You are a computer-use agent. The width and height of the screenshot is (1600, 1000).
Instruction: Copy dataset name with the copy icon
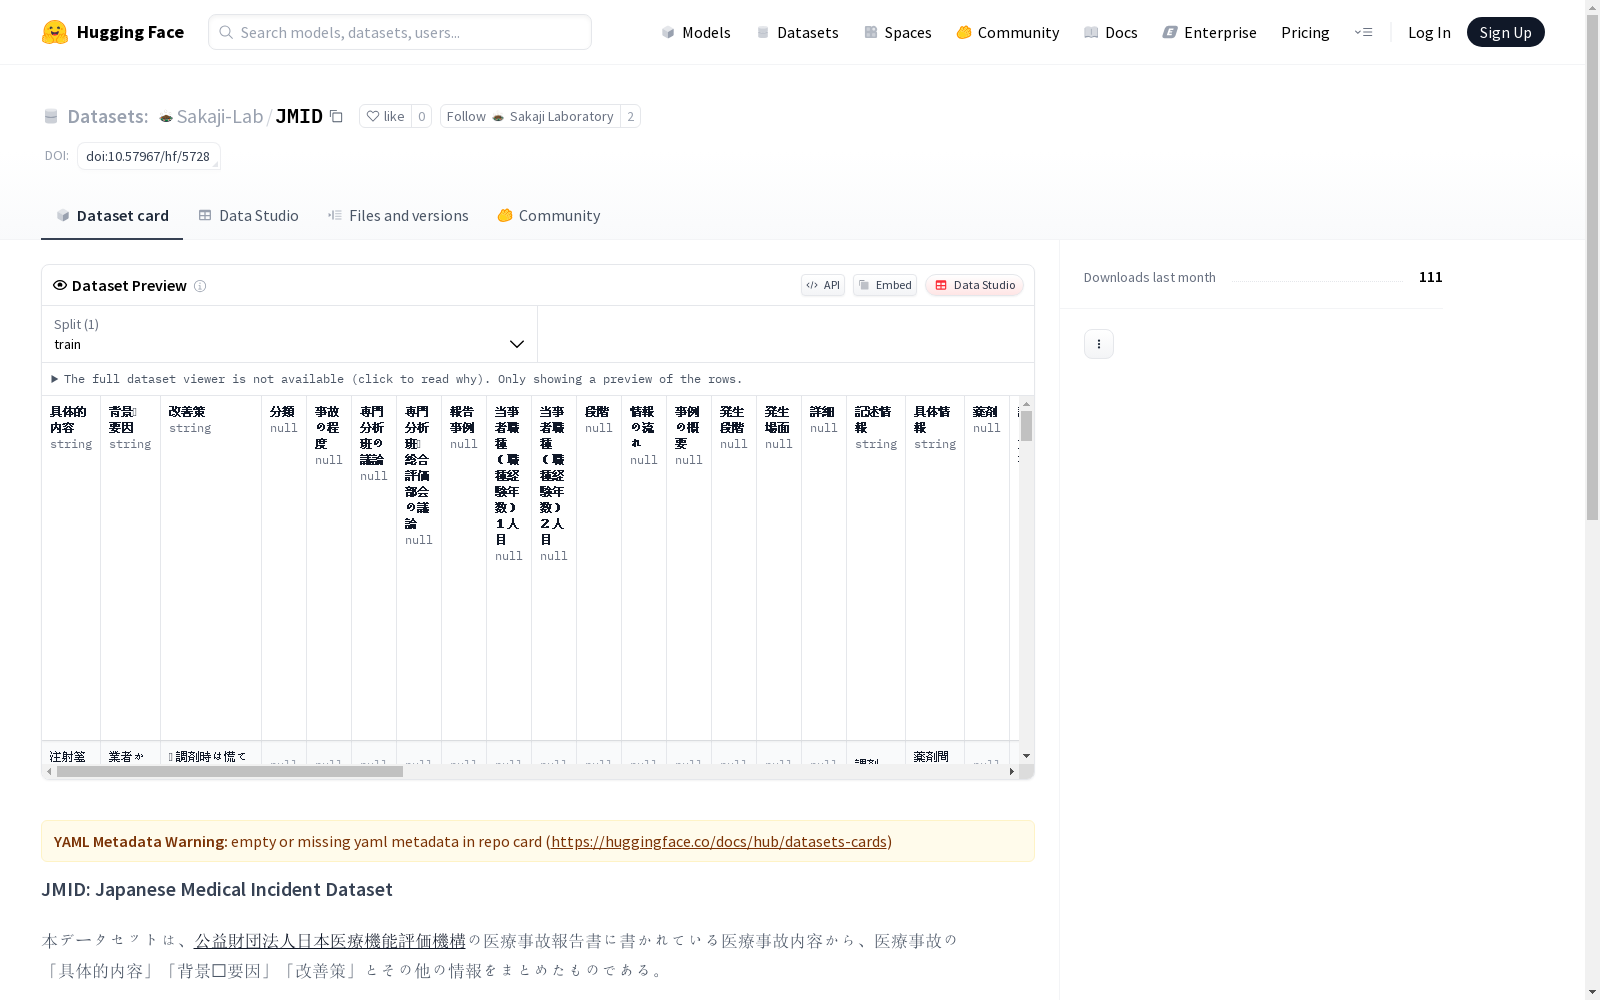pyautogui.click(x=337, y=116)
